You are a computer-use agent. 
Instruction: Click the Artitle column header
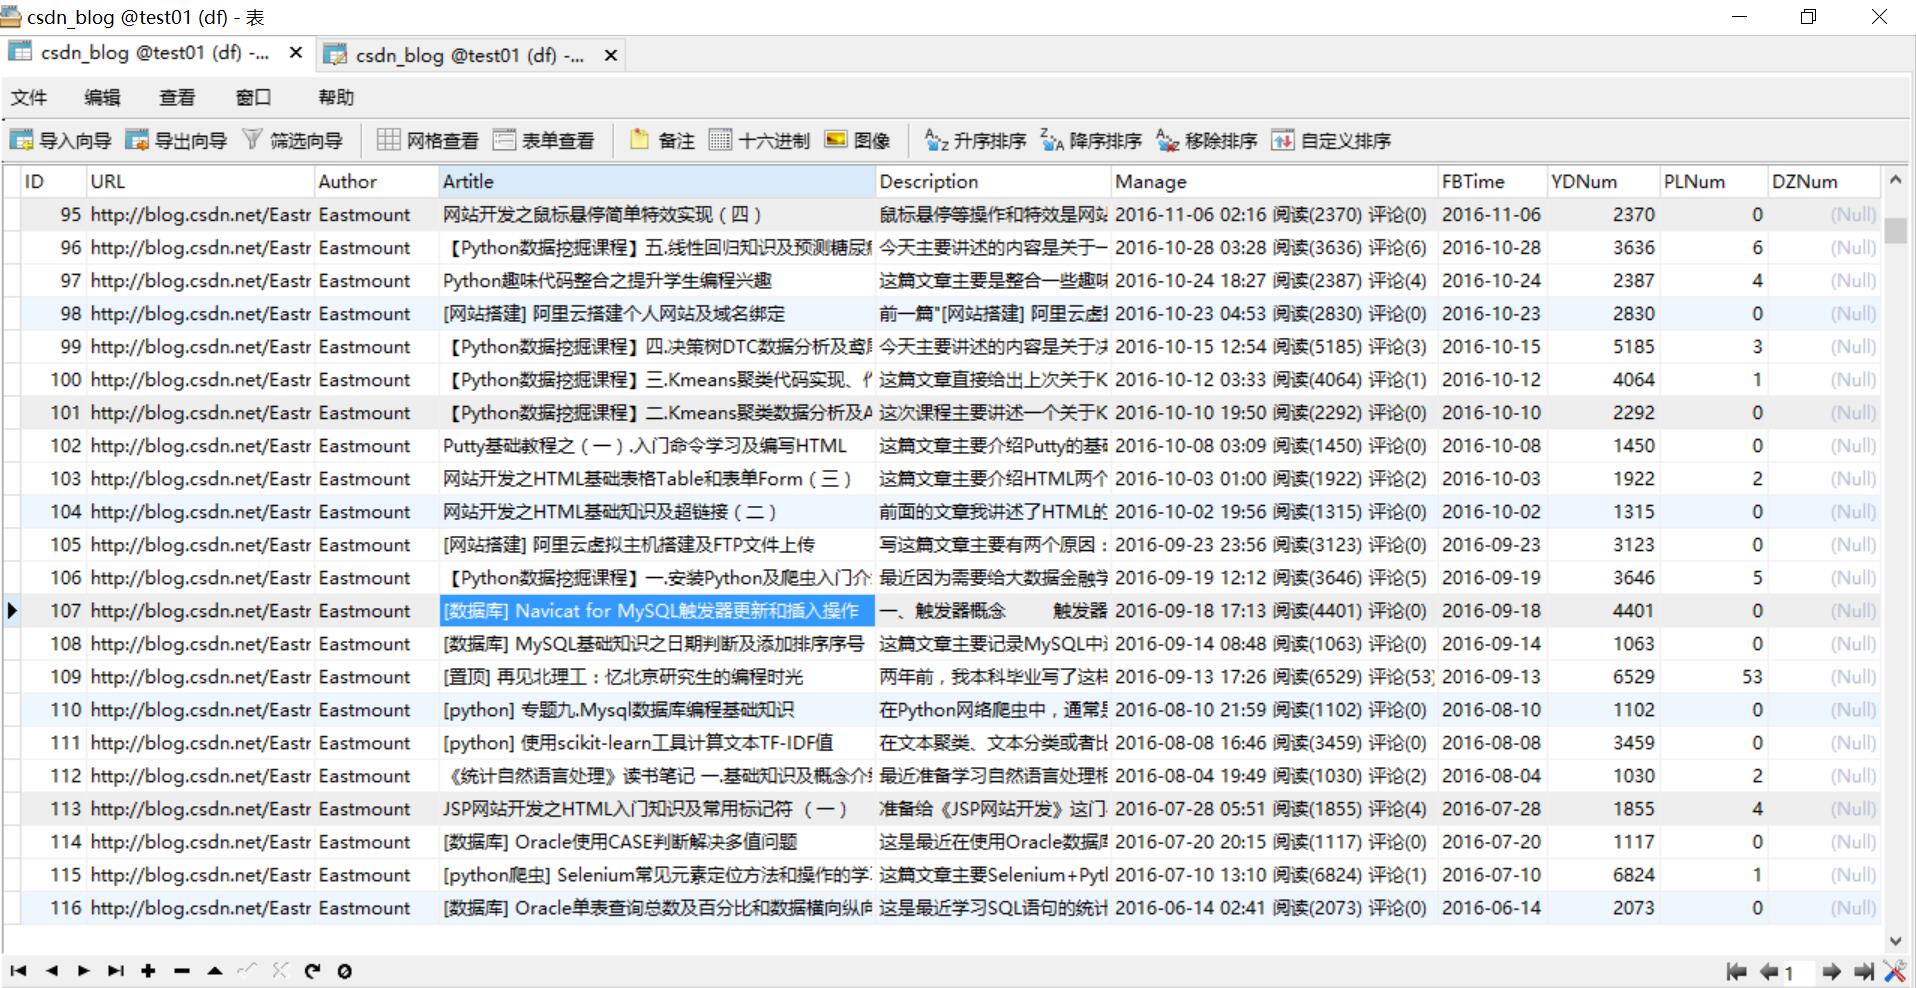(x=656, y=181)
